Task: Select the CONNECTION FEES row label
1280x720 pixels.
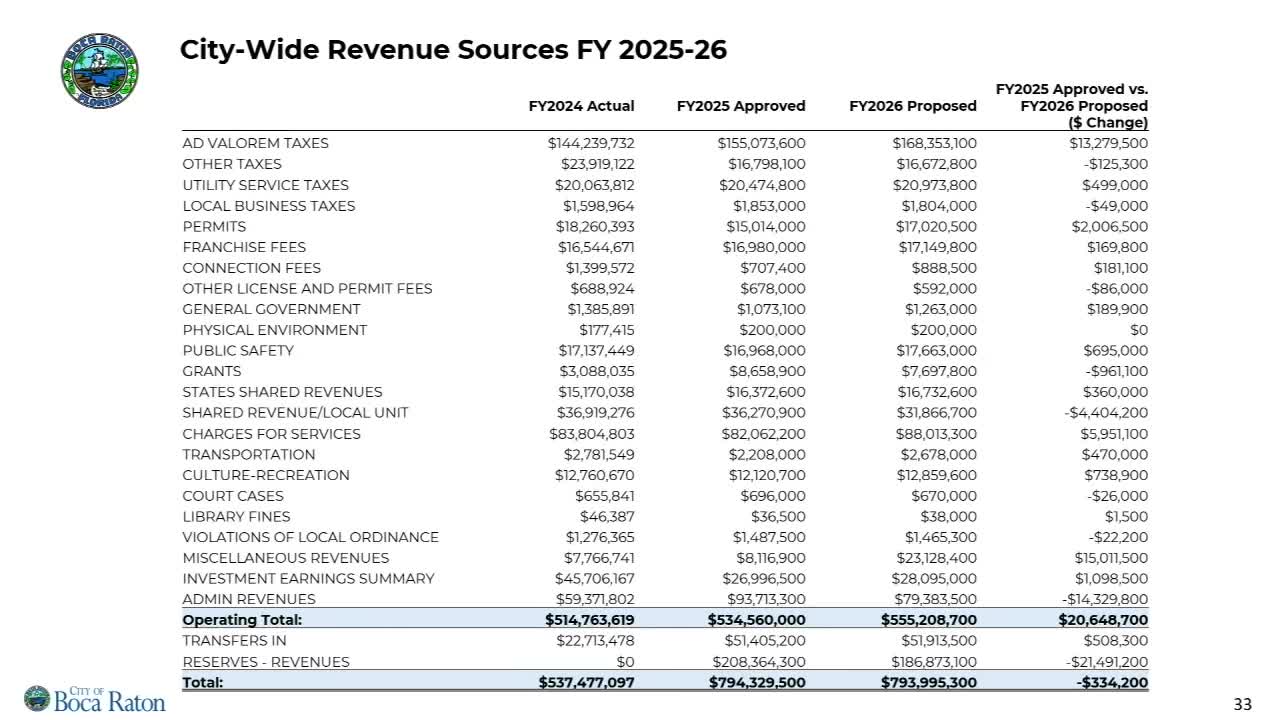Action: 252,268
